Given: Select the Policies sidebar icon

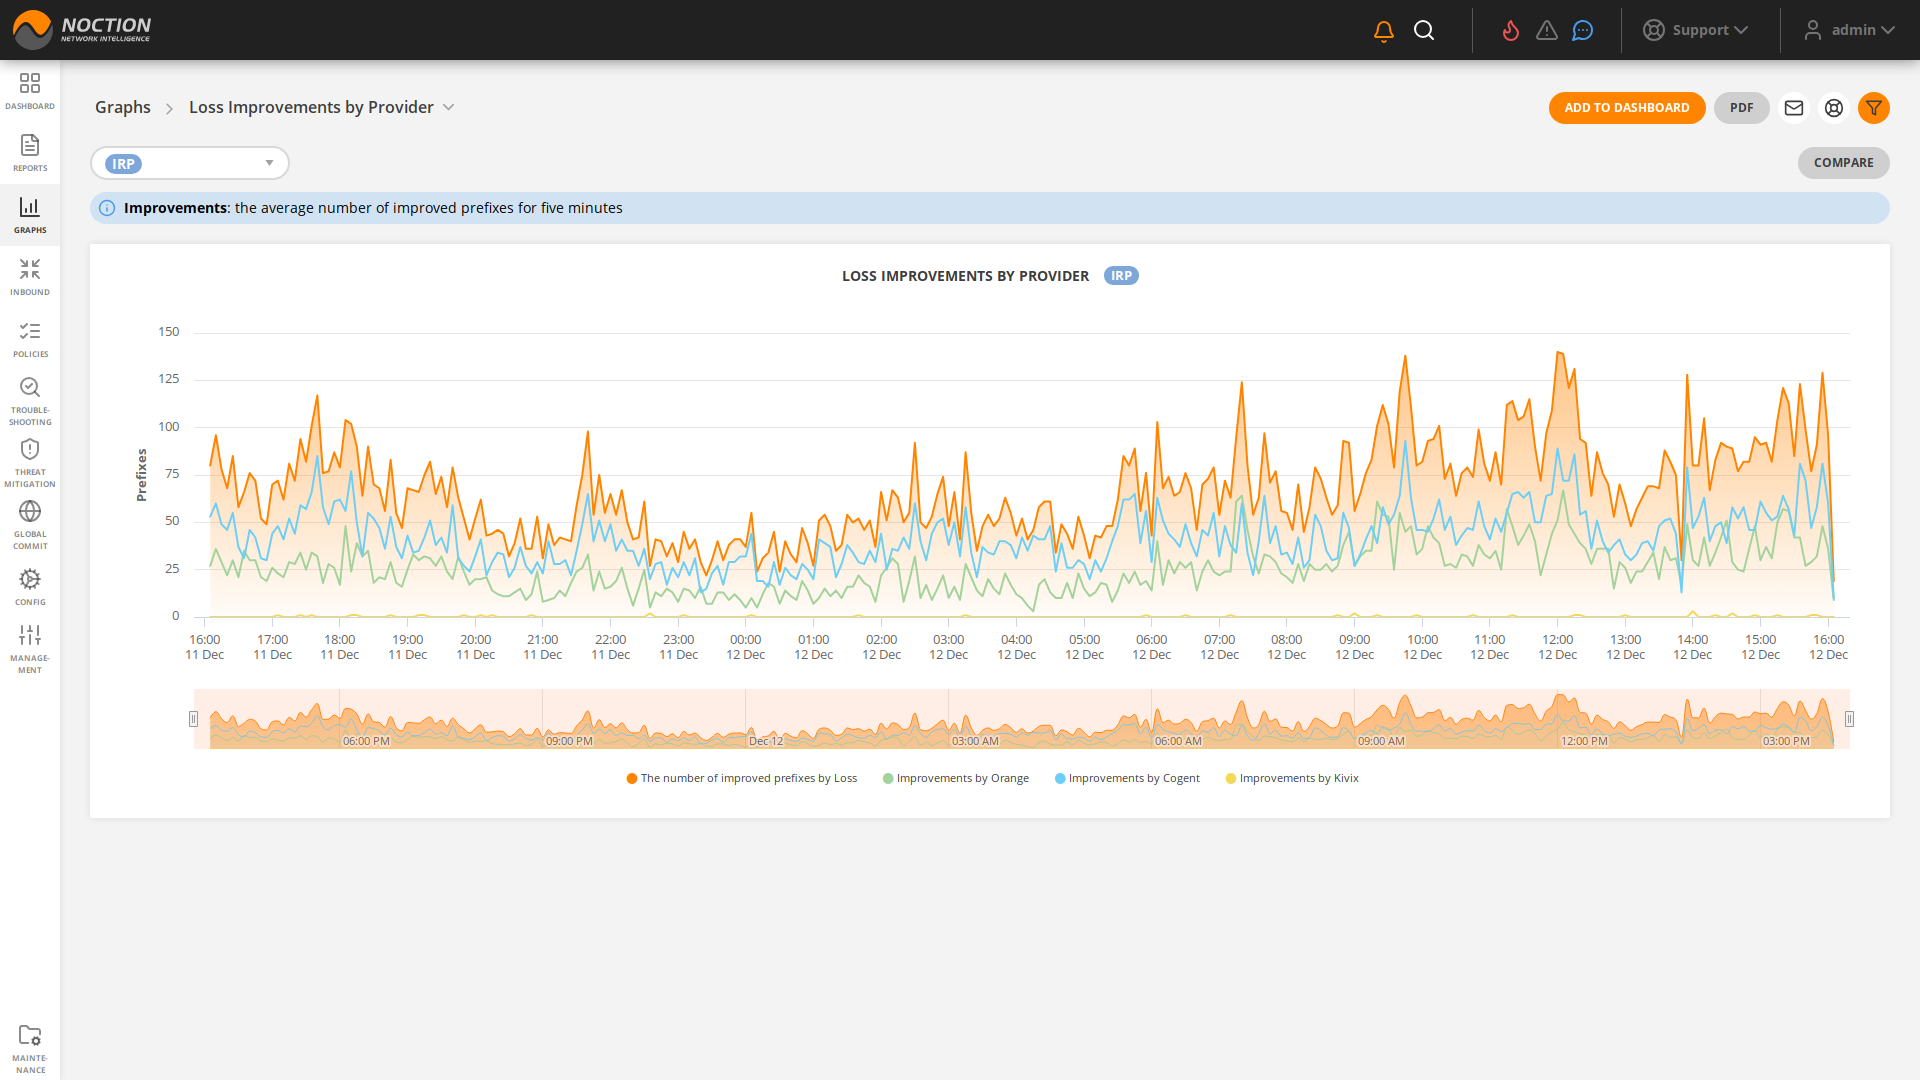Looking at the screenshot, I should tap(30, 337).
